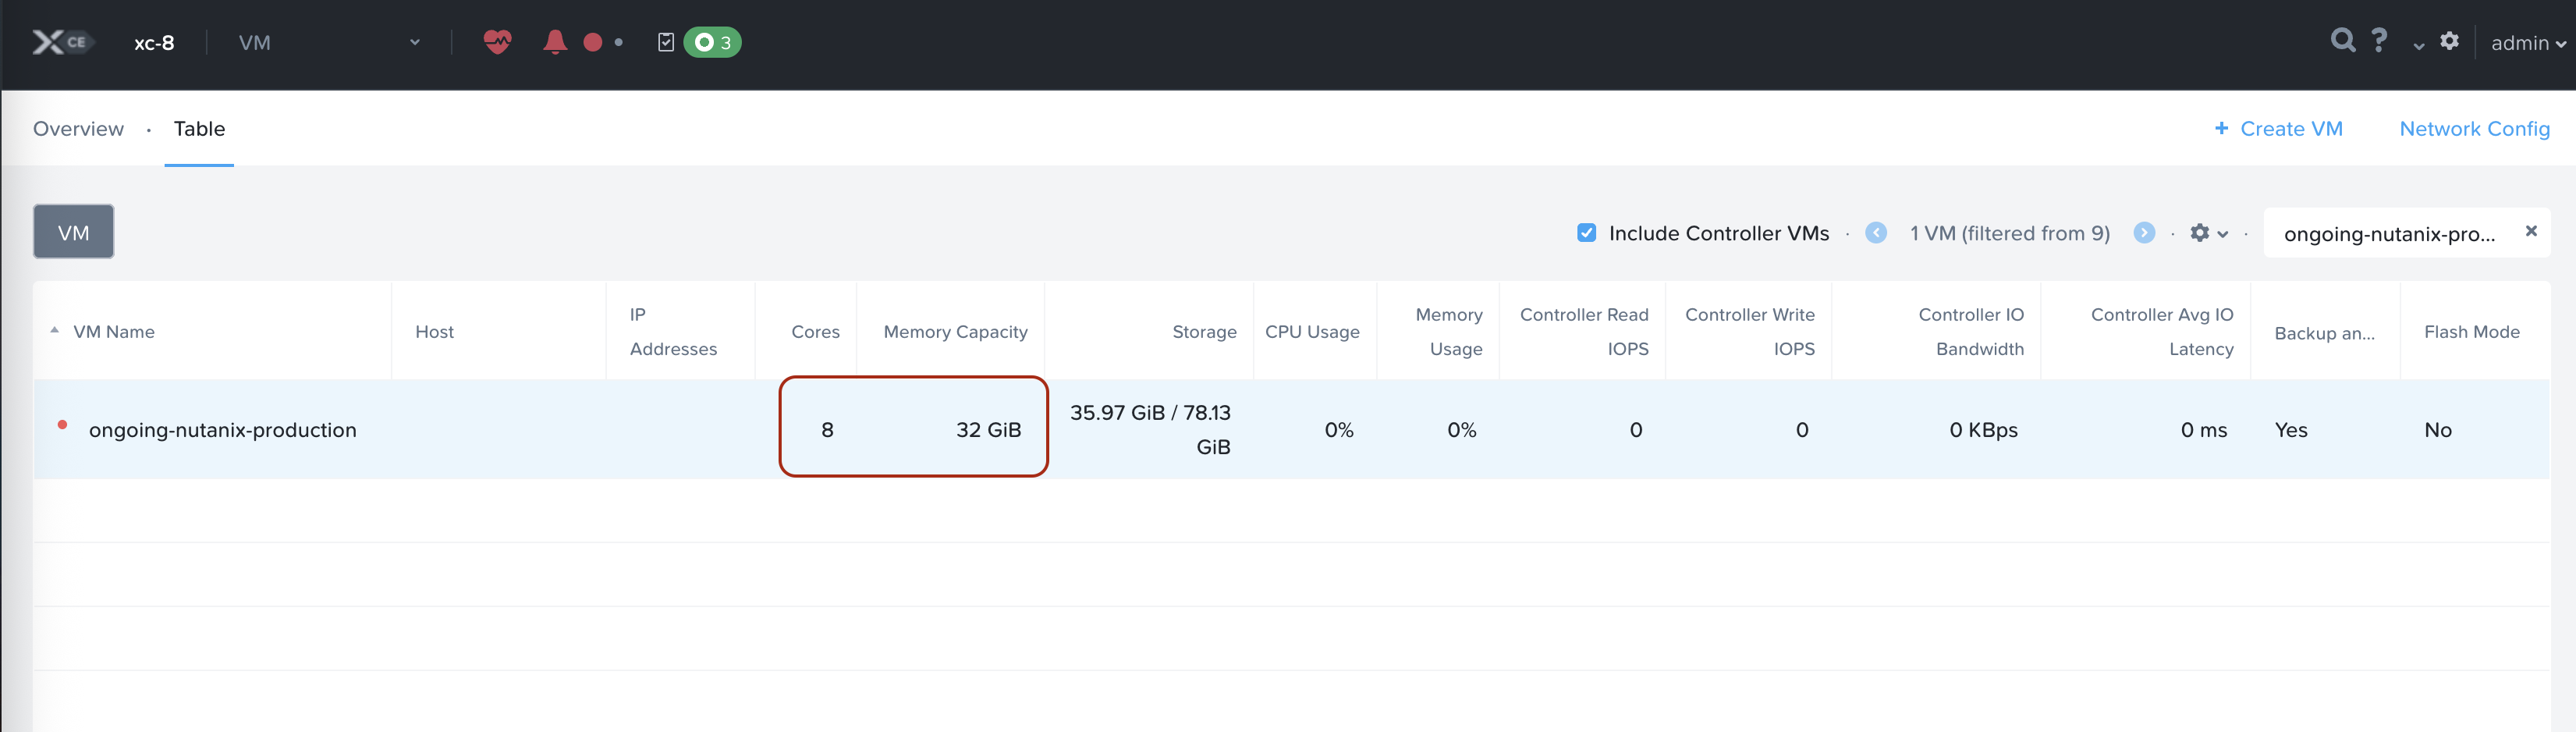Open the admin user menu

pos(2524,42)
